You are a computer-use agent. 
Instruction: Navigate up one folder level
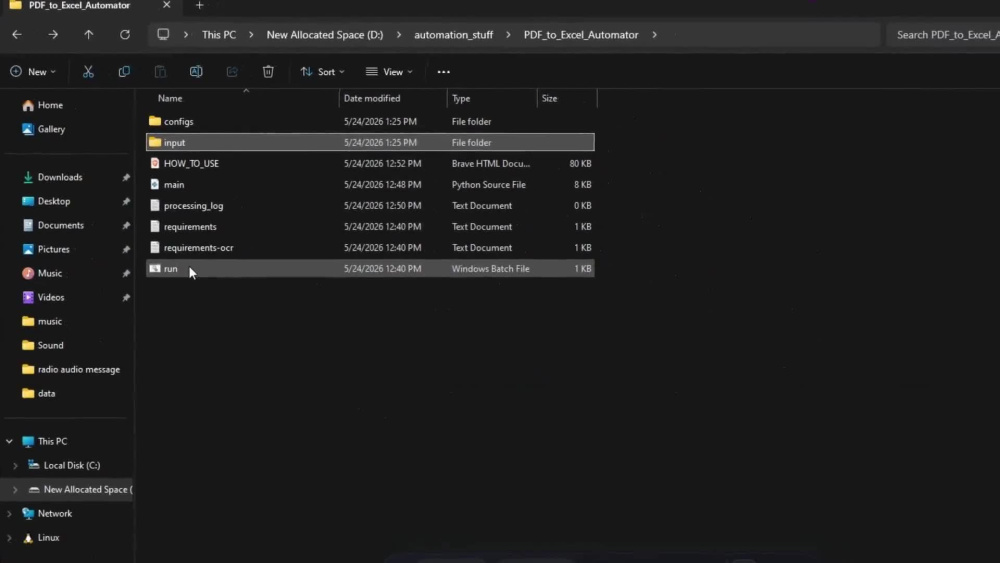[89, 34]
